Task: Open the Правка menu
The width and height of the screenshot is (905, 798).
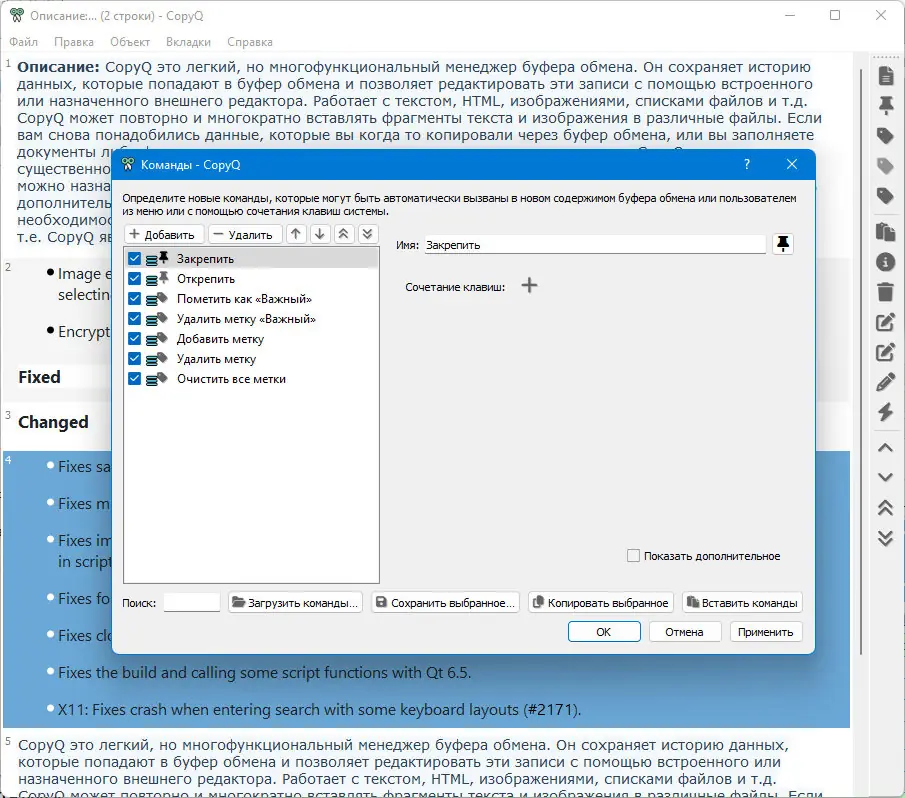Action: pyautogui.click(x=74, y=42)
